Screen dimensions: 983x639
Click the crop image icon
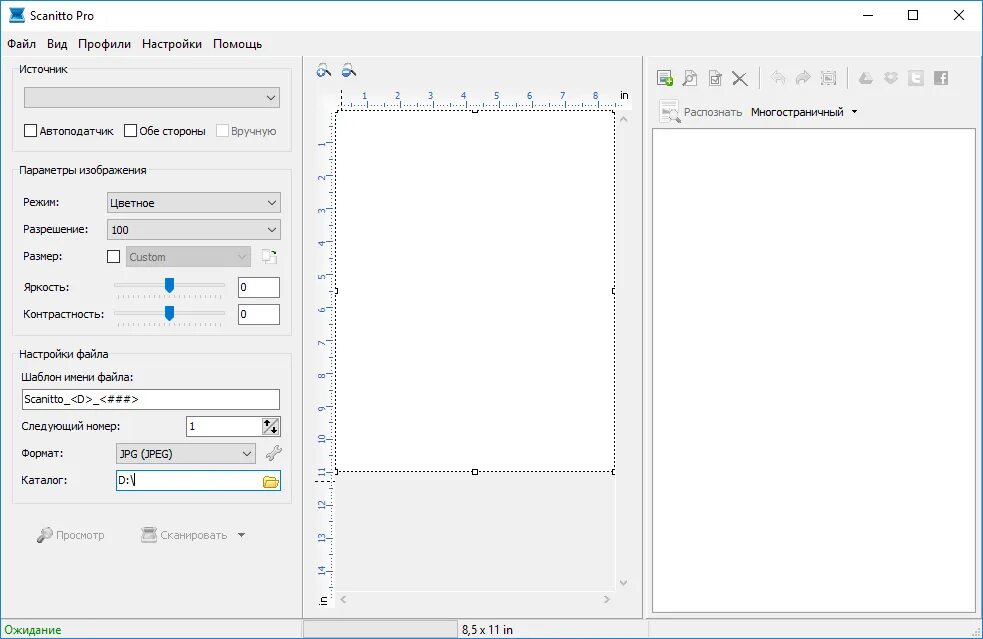828,78
